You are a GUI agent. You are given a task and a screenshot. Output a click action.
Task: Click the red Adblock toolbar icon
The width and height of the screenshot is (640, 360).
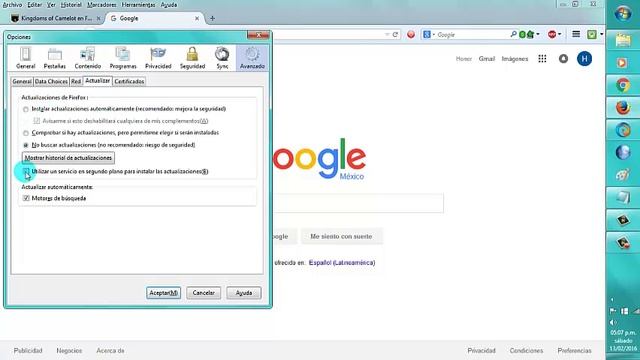pos(552,35)
